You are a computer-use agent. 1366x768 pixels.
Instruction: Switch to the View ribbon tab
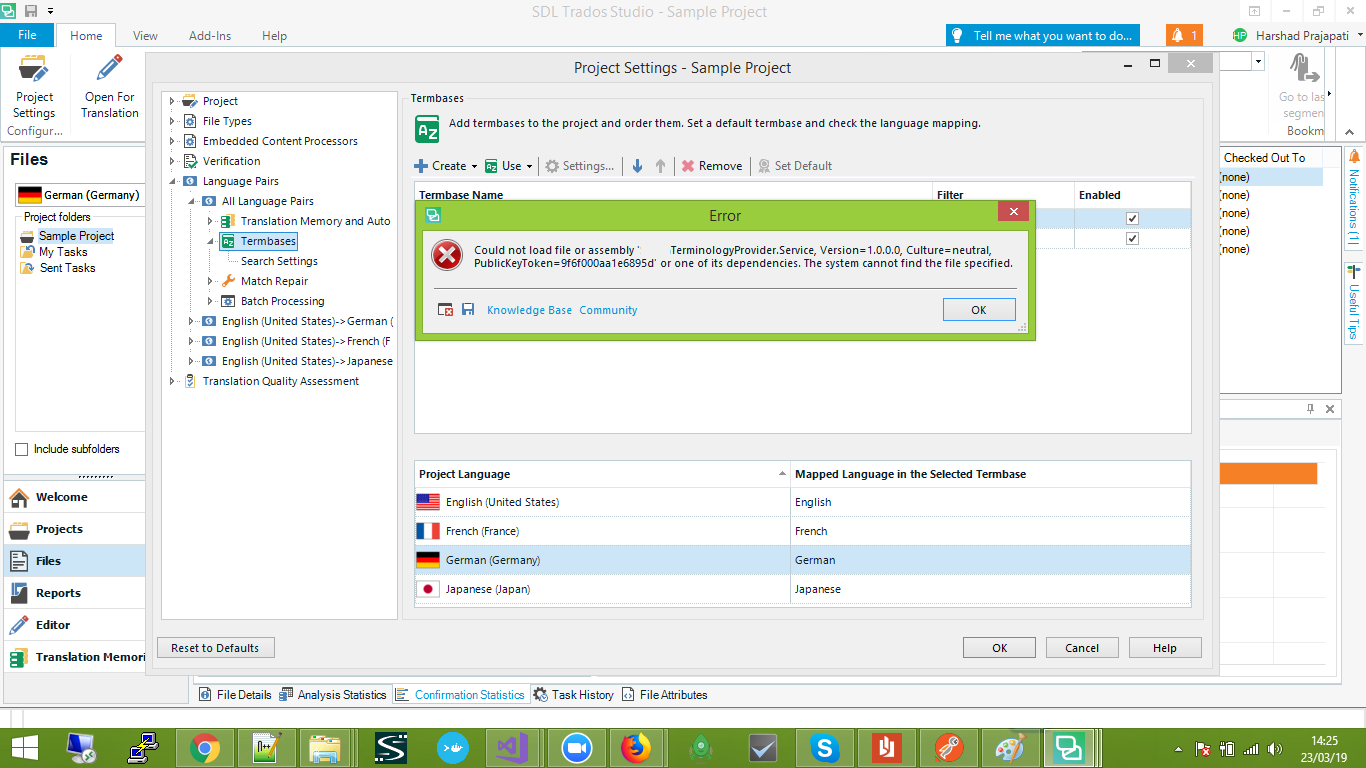coord(145,36)
